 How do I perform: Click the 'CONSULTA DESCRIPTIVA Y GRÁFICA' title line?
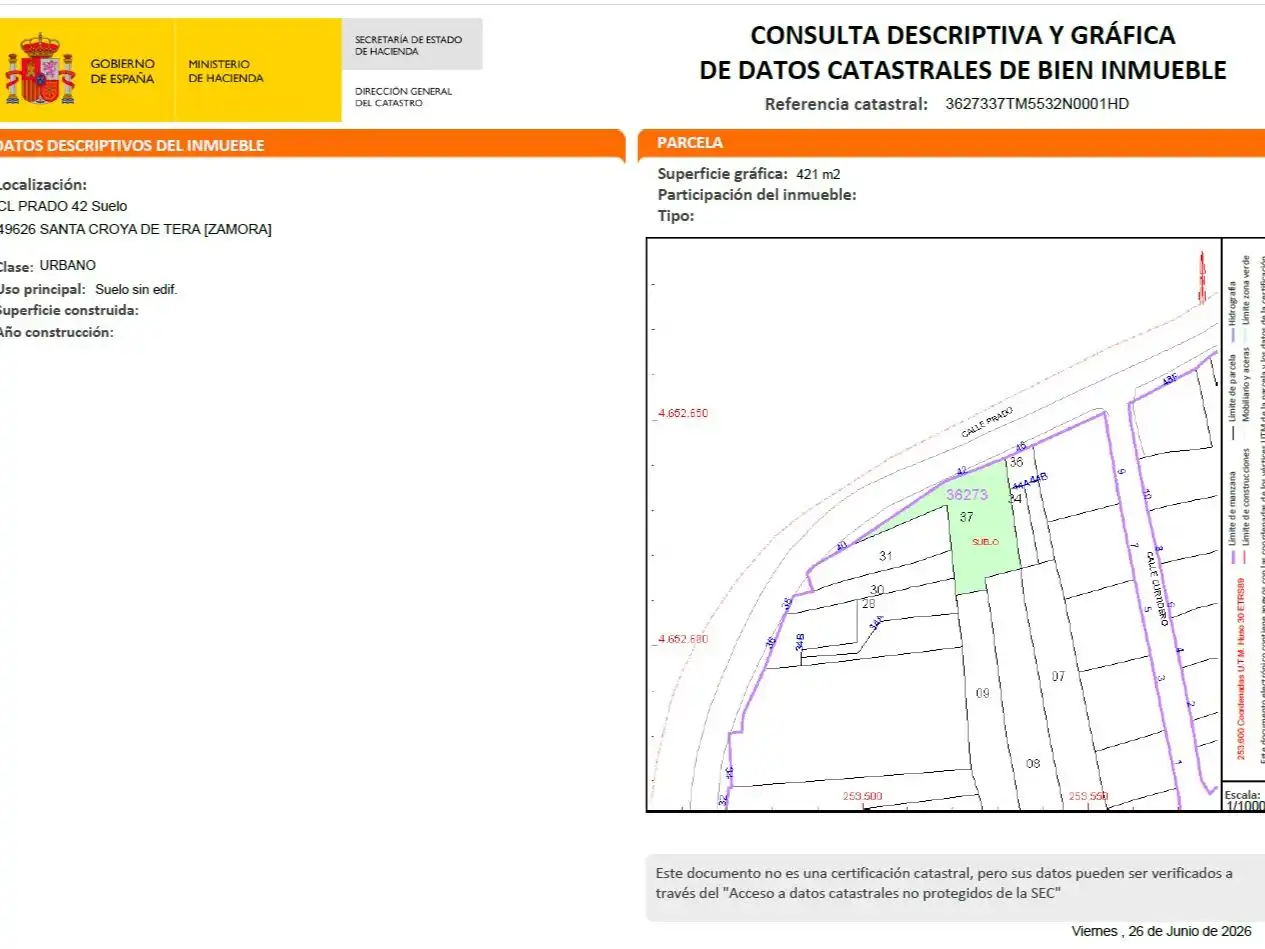coord(962,35)
